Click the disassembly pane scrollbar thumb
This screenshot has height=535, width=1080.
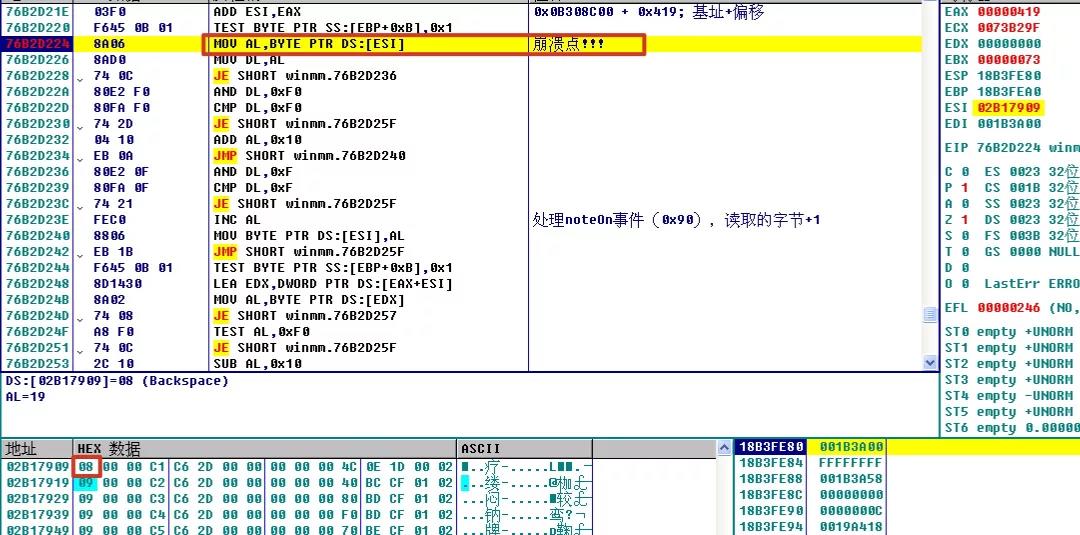(x=931, y=315)
